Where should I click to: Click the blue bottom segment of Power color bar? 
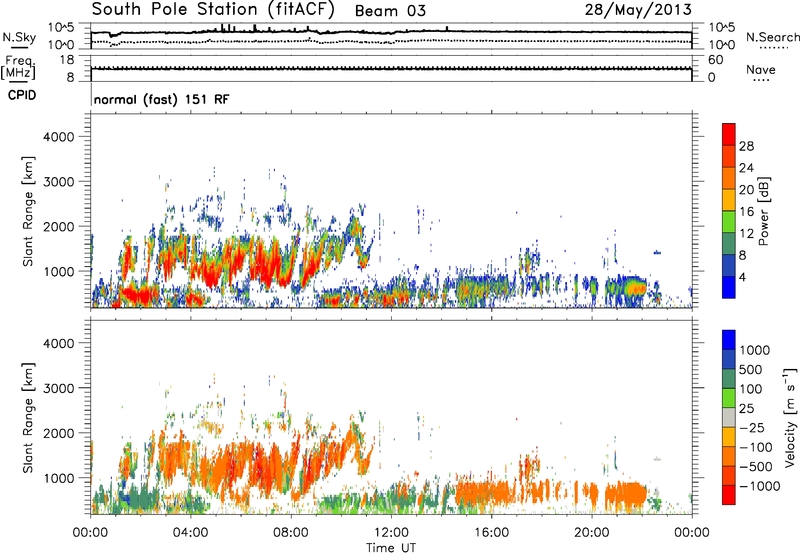tap(729, 287)
